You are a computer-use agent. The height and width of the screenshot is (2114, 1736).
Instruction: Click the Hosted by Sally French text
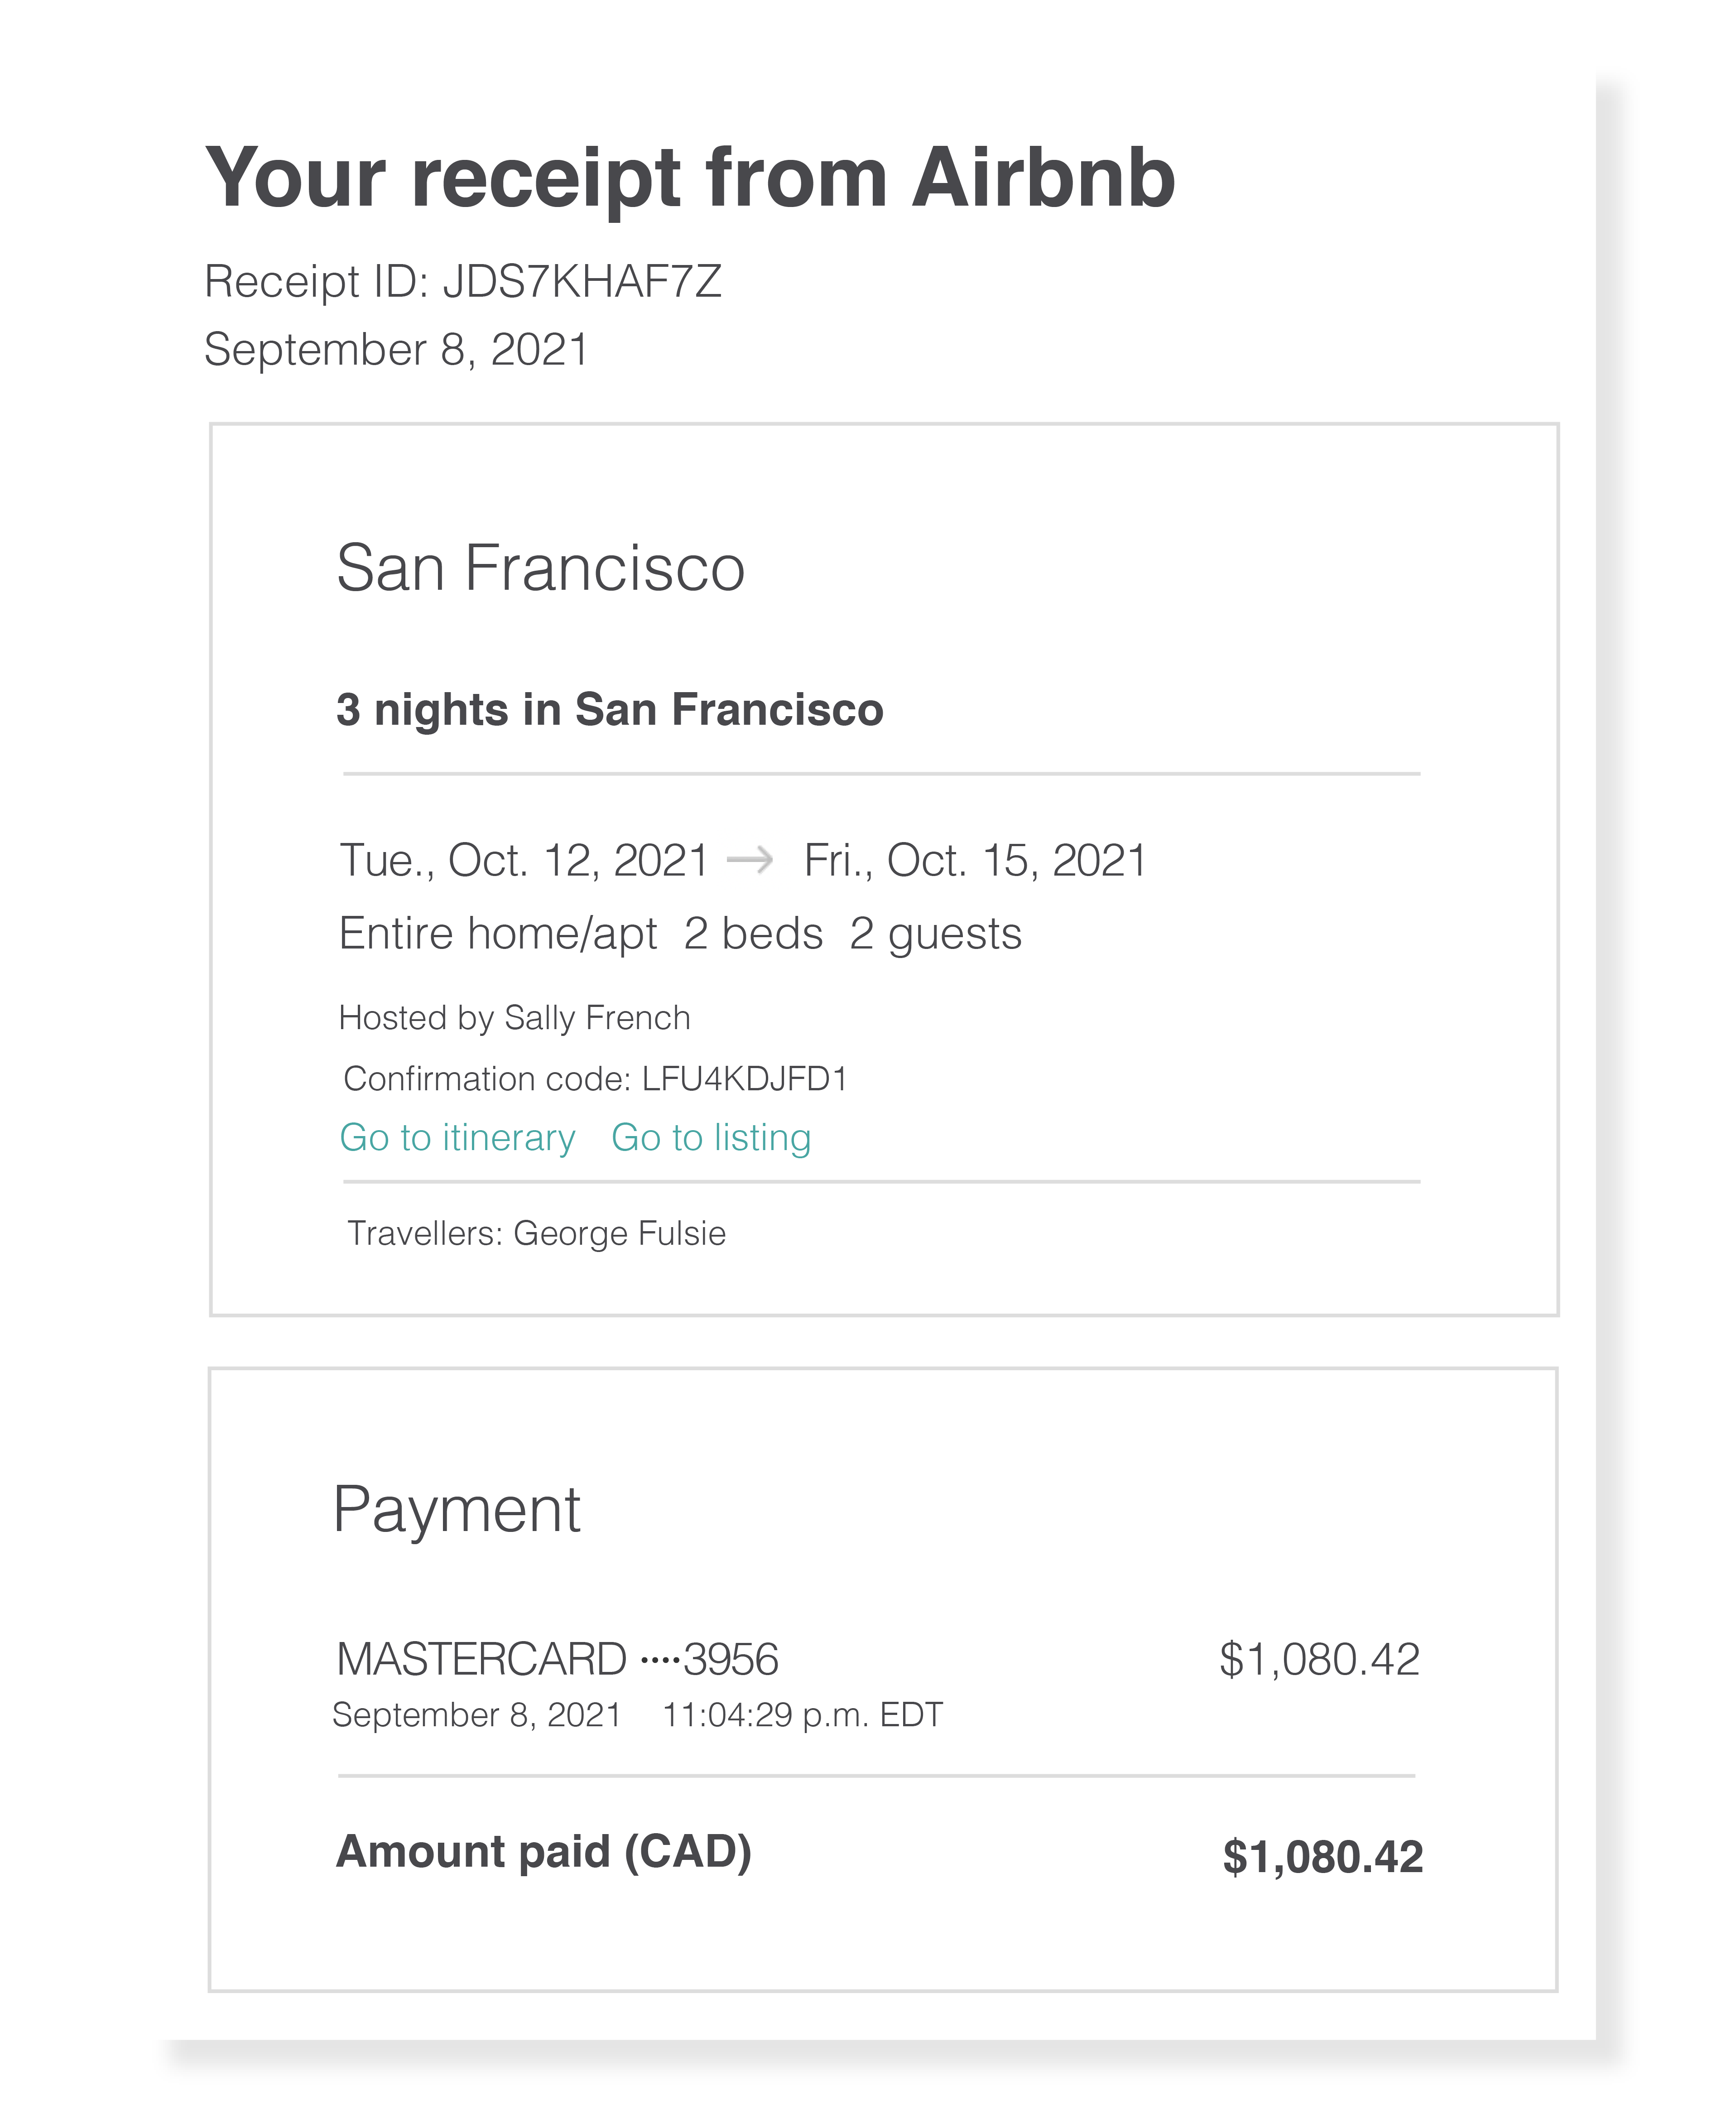(515, 1018)
